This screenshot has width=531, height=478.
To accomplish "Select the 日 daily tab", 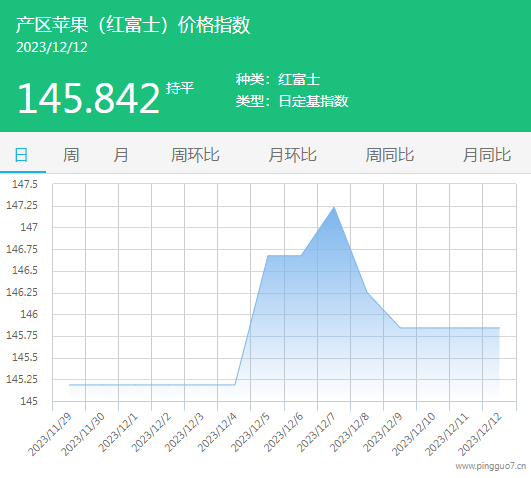I will point(21,155).
